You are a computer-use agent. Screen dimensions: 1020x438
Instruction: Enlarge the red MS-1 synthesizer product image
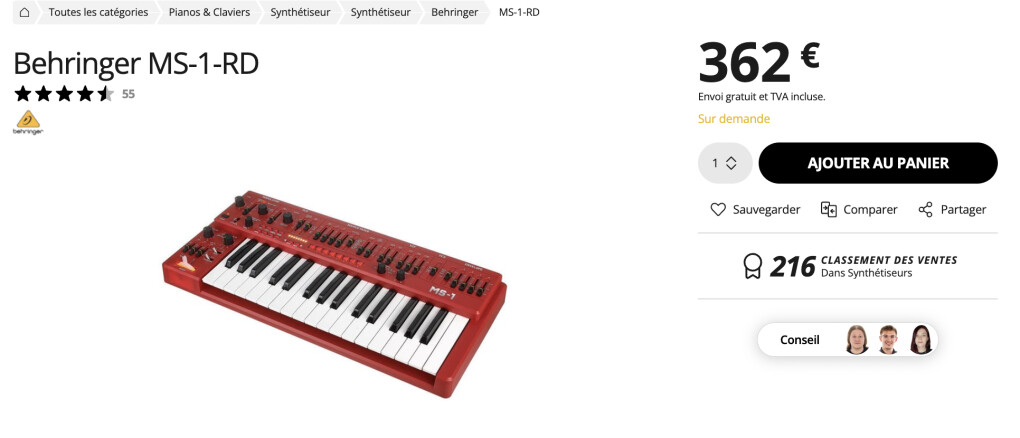[334, 294]
